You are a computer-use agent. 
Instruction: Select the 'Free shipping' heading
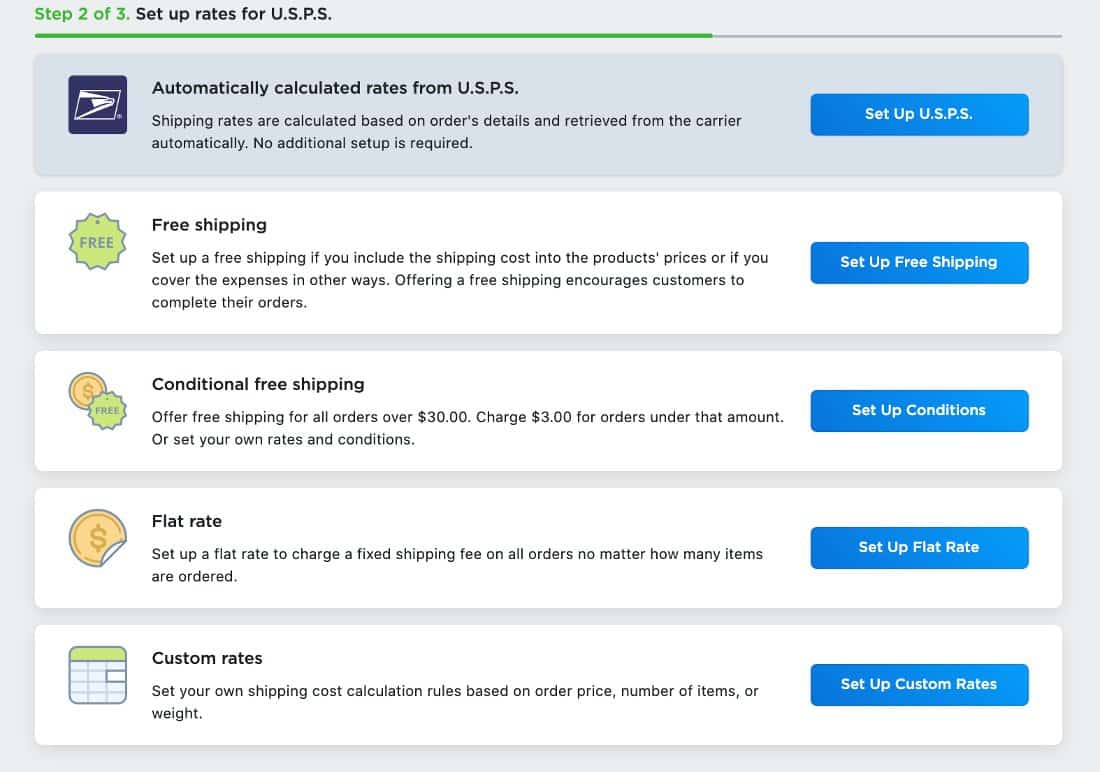coord(209,225)
